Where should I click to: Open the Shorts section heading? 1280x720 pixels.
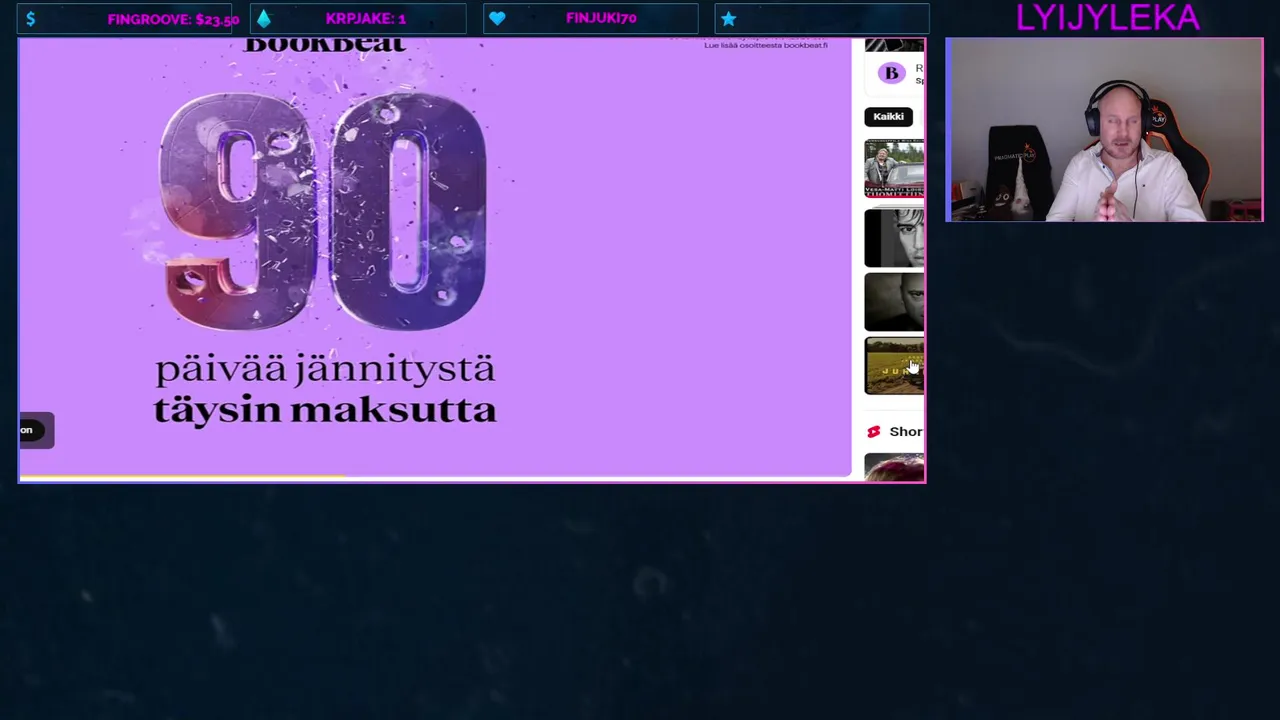[906, 431]
